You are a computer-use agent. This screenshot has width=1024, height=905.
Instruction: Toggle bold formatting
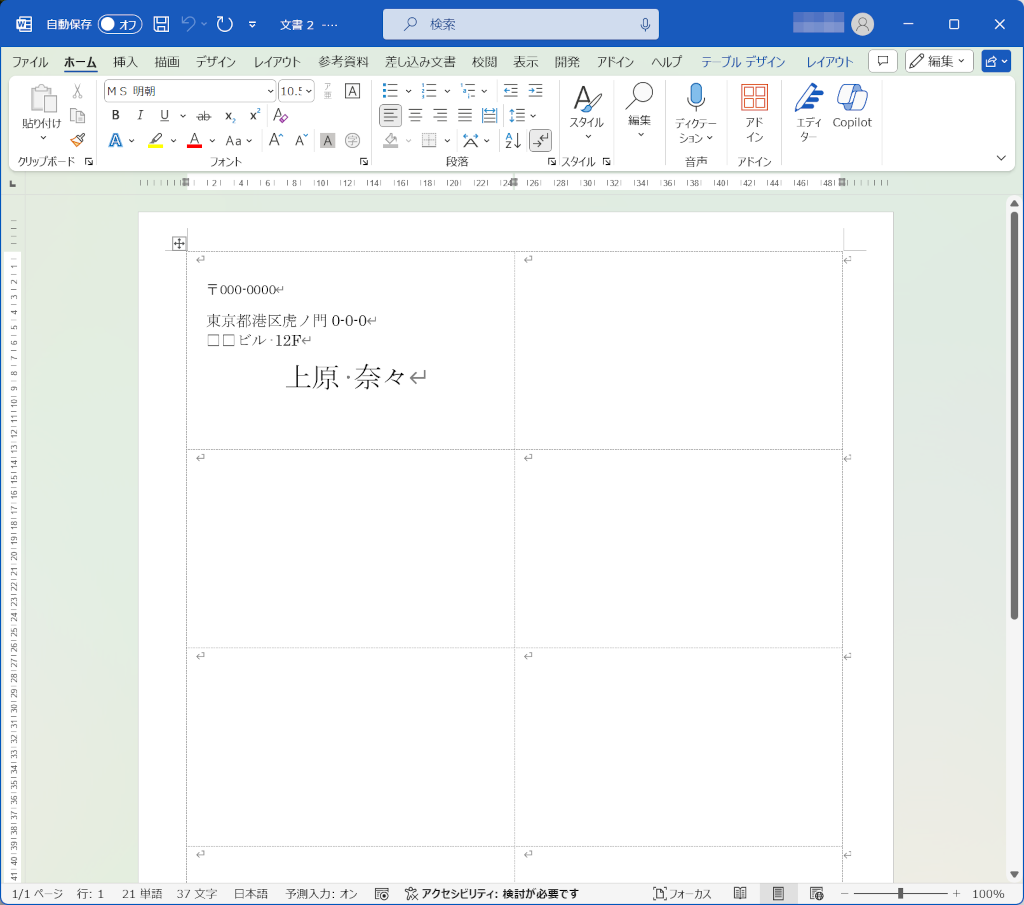tap(116, 116)
